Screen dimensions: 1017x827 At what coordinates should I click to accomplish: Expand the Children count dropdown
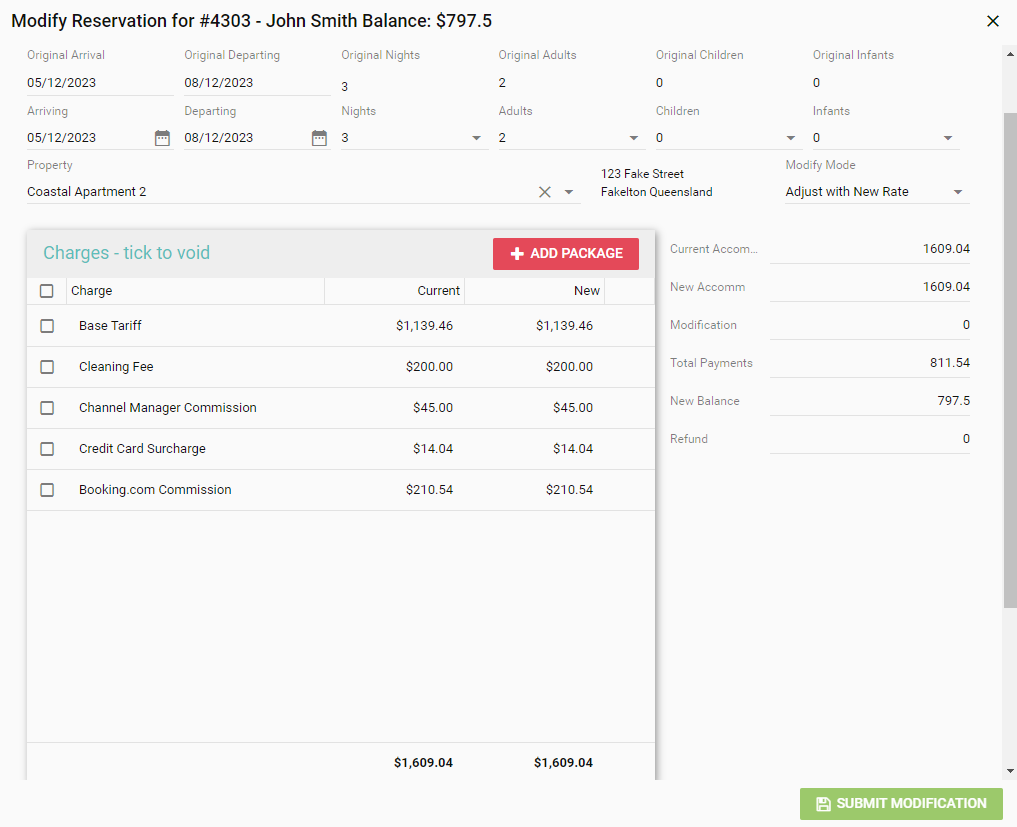tap(791, 138)
